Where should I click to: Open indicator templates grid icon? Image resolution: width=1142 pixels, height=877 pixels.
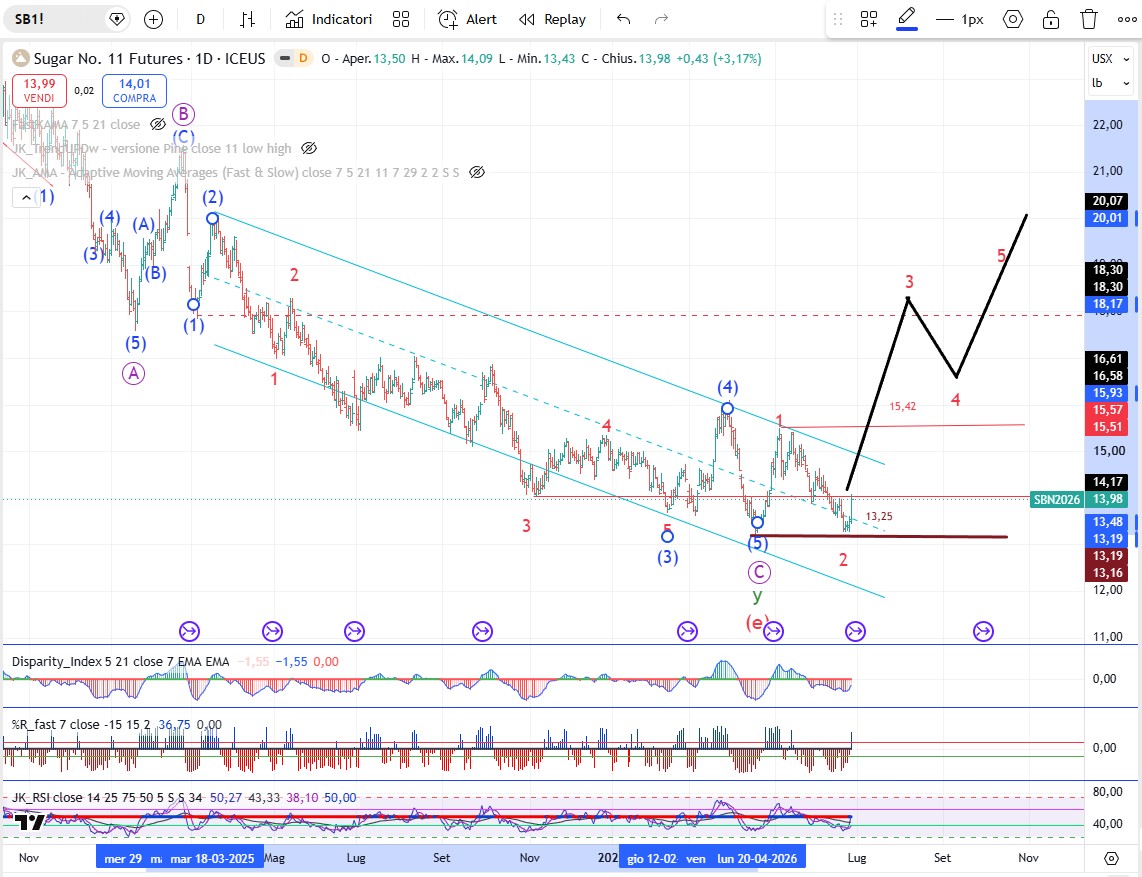click(401, 20)
